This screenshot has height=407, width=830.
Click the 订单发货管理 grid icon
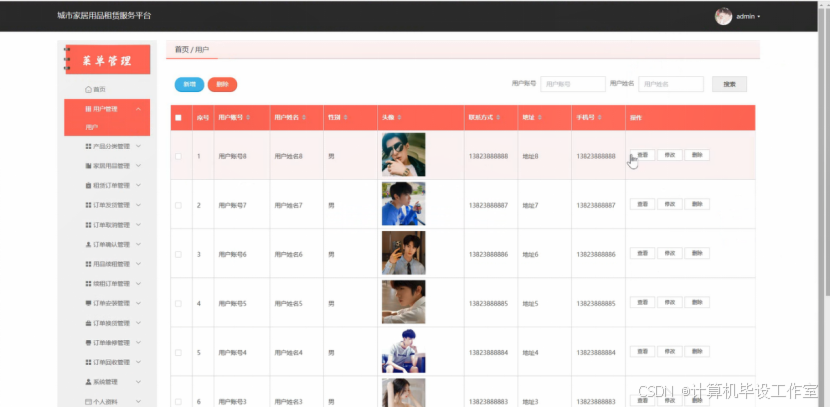[88, 205]
